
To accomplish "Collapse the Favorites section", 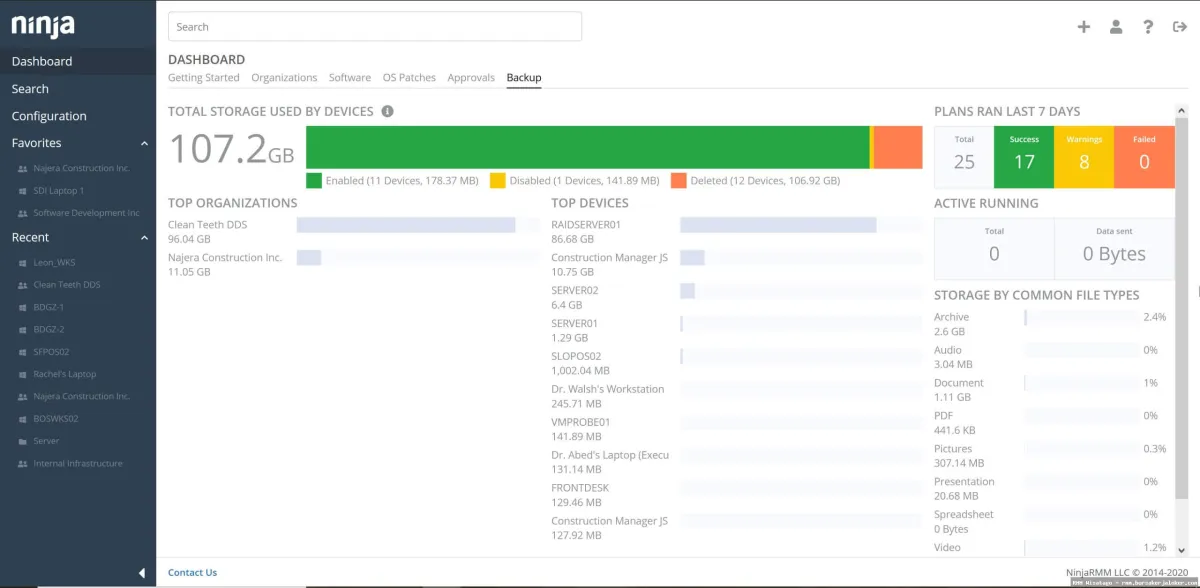I will [x=144, y=144].
